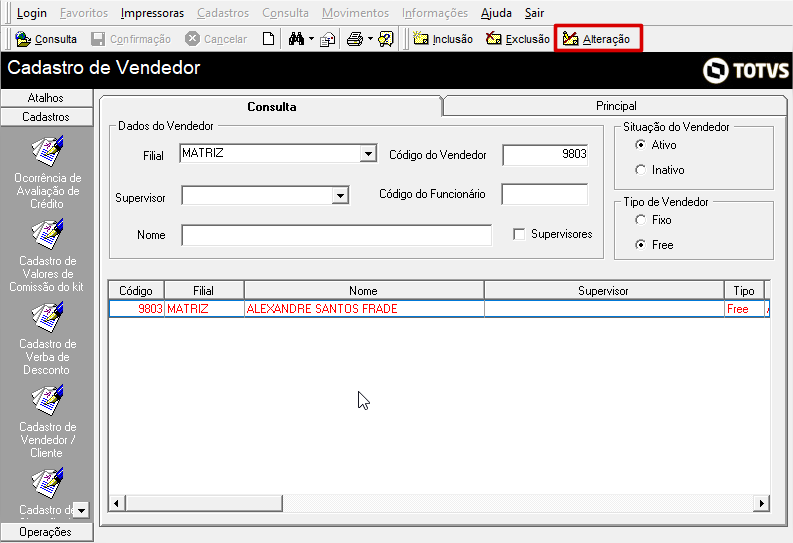Click the greyed Cancelar toolbar button
Screen dimensions: 793x543
[x=216, y=39]
